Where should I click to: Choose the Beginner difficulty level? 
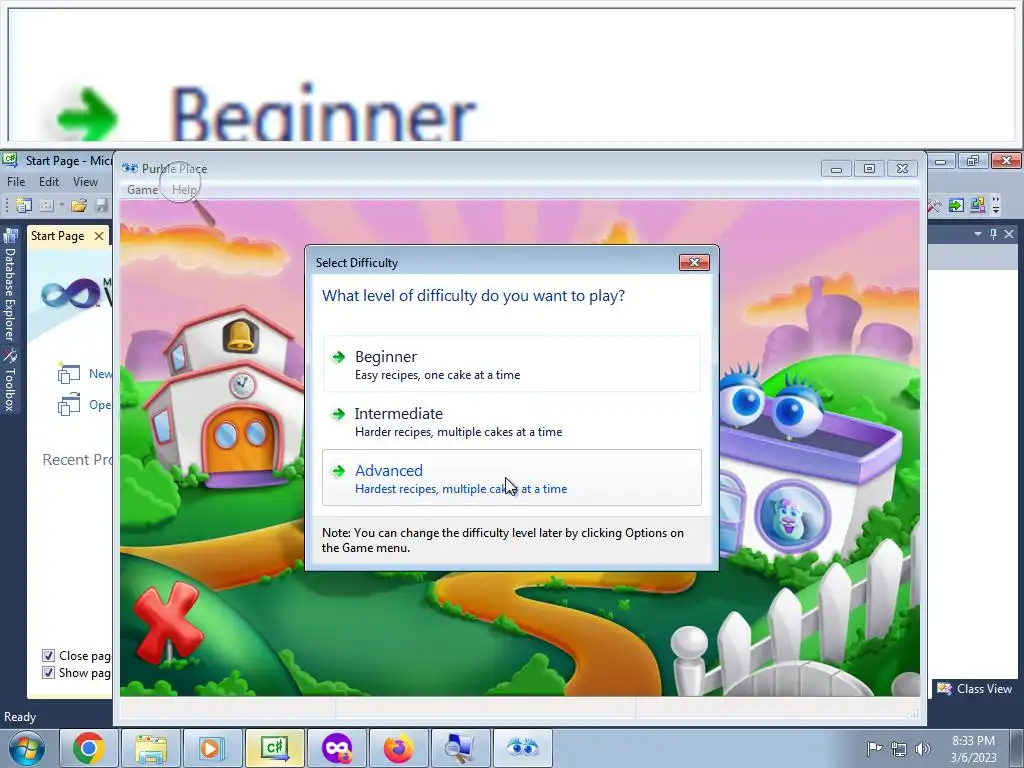point(511,364)
